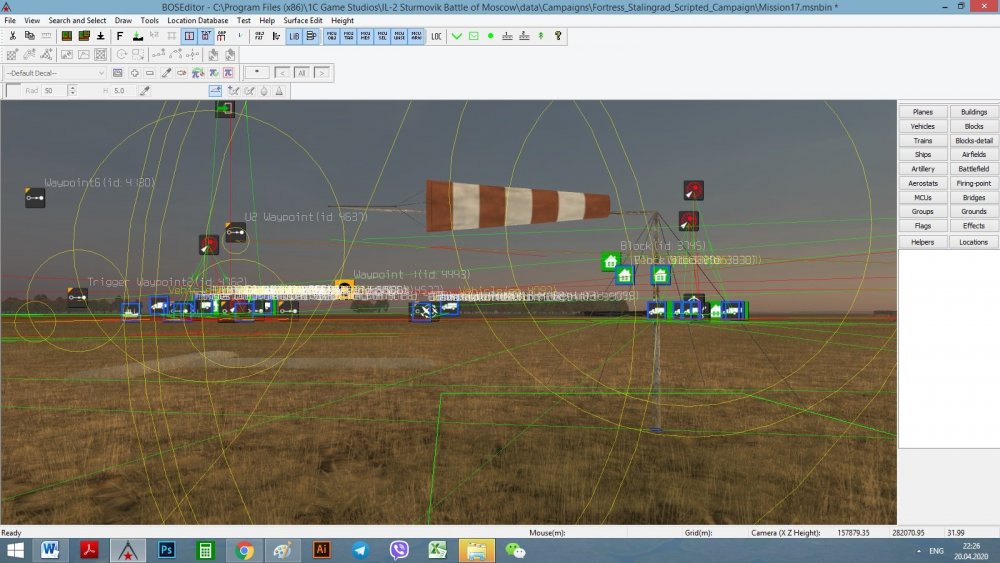Screen dimensions: 1000x563
Task: Toggle the MCU TRR filter button
Action: 348,36
